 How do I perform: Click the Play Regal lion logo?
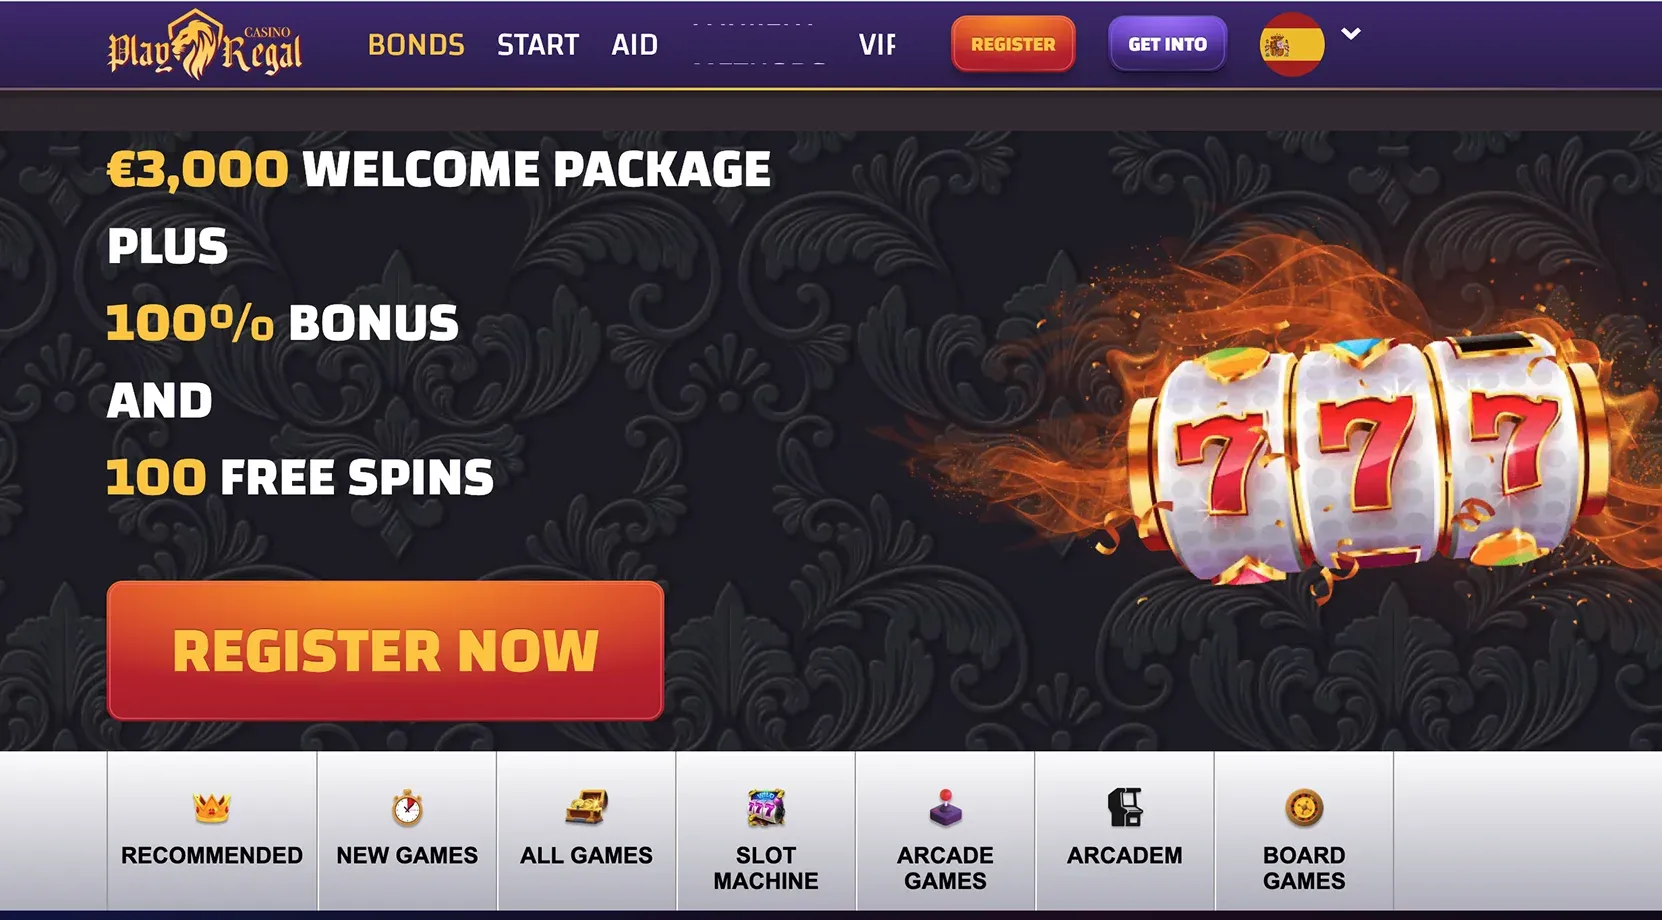(x=205, y=45)
